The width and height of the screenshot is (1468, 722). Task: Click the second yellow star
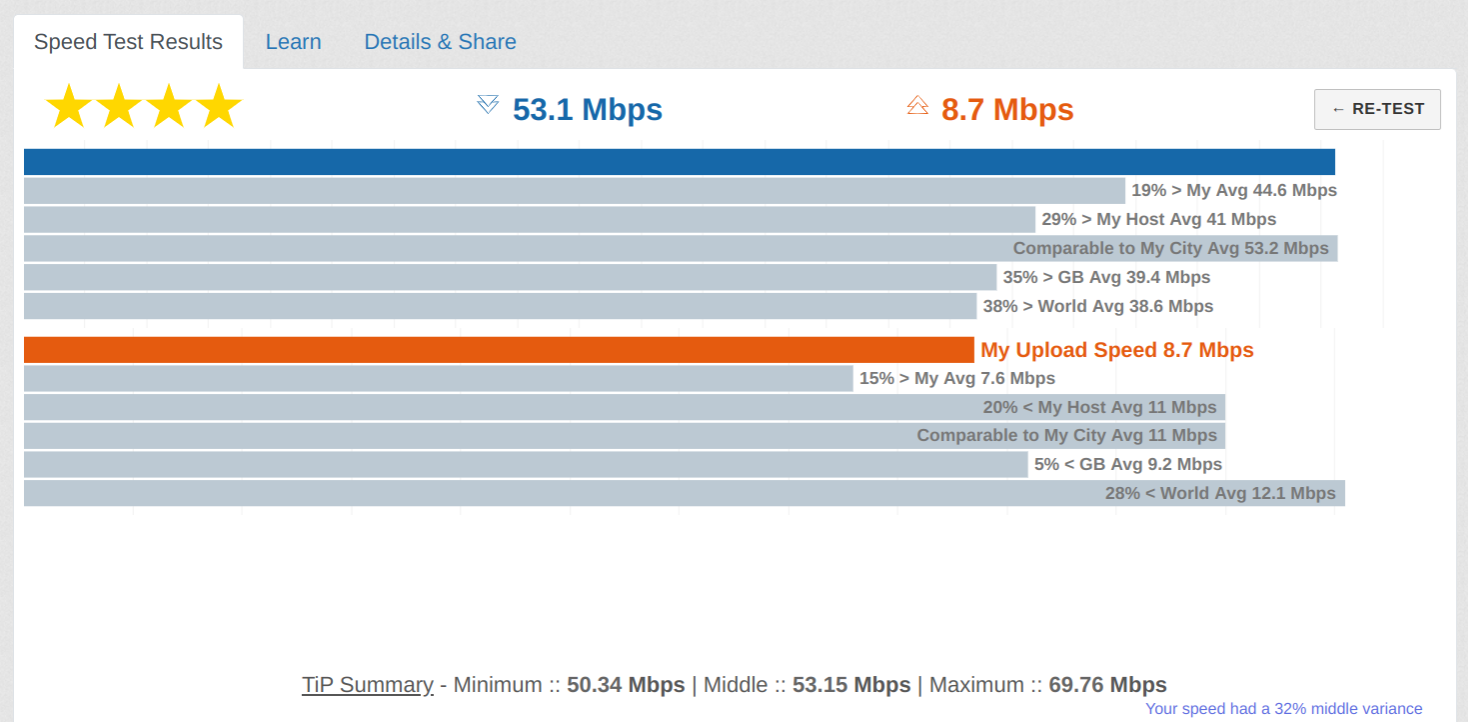(119, 105)
